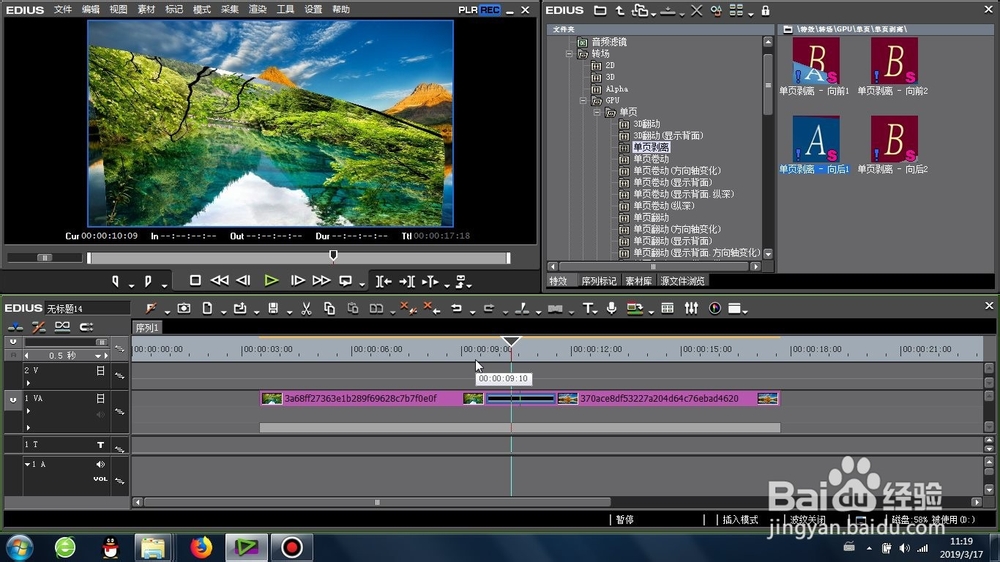Click the loop playback icon
1000x562 pixels.
(346, 281)
